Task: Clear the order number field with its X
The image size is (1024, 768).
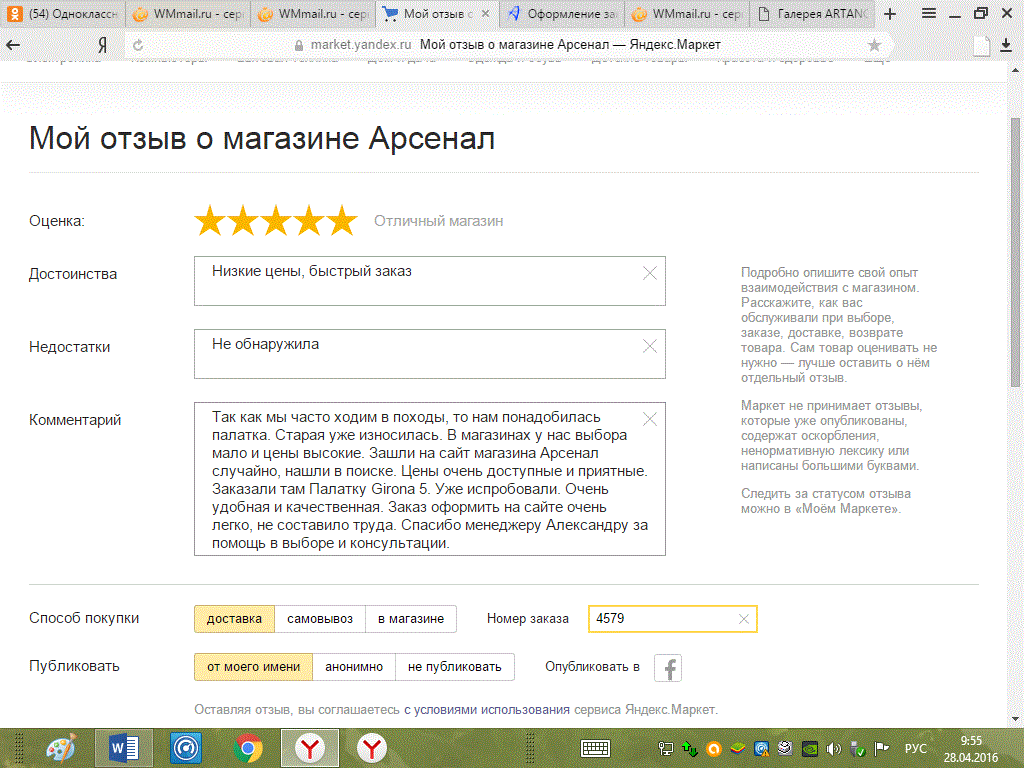Action: [x=743, y=619]
